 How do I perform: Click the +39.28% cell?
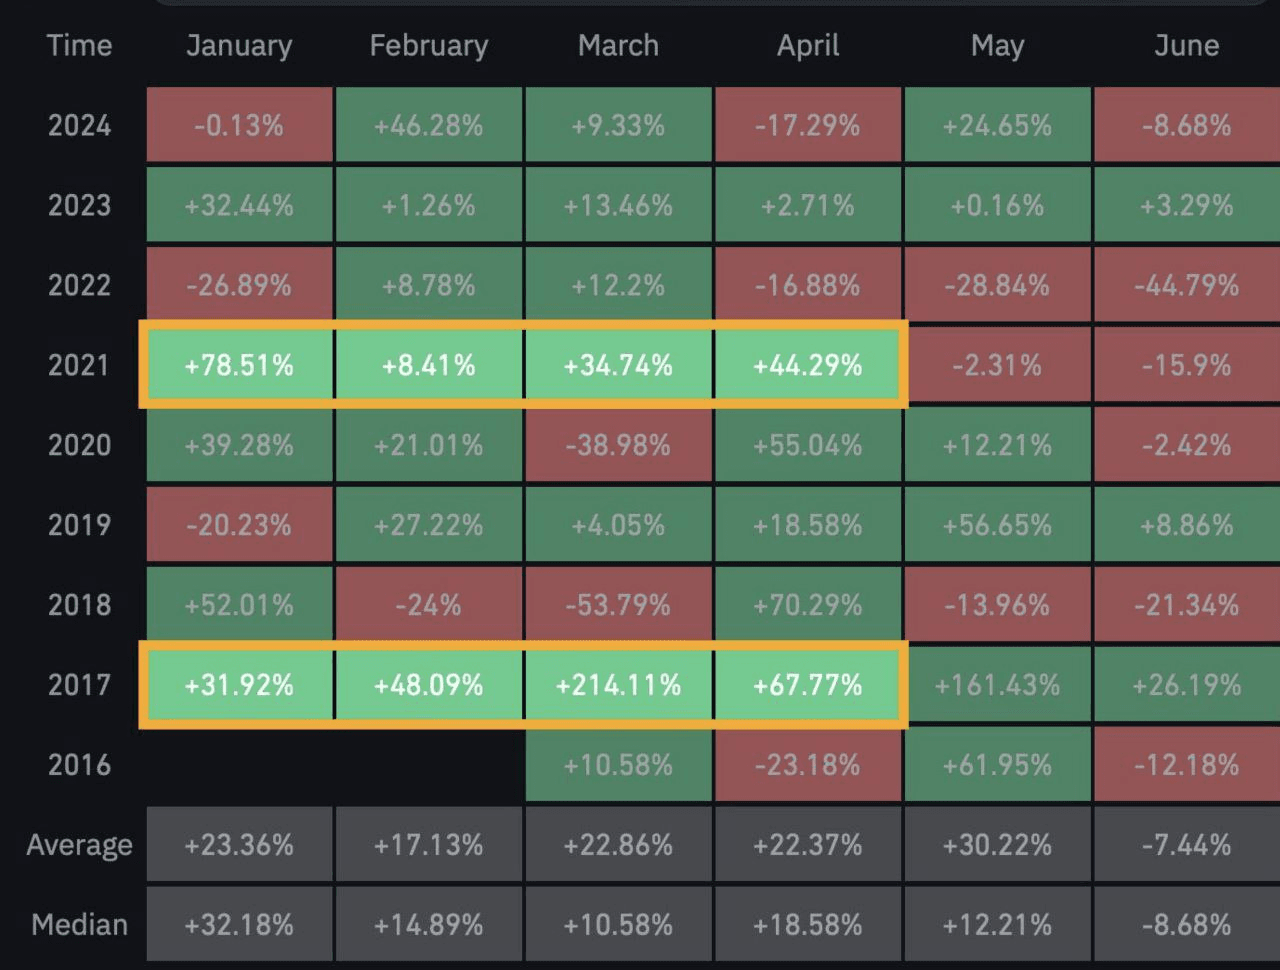(239, 445)
